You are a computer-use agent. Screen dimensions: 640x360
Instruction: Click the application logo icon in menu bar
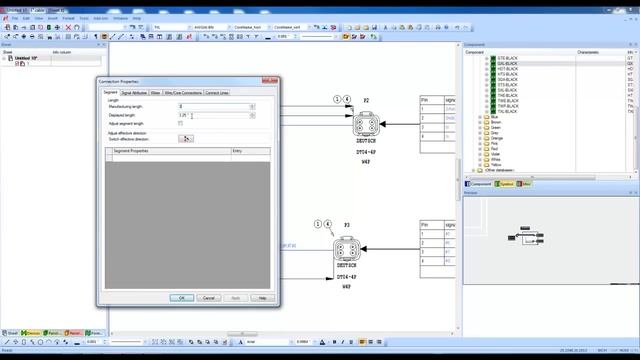5,18
